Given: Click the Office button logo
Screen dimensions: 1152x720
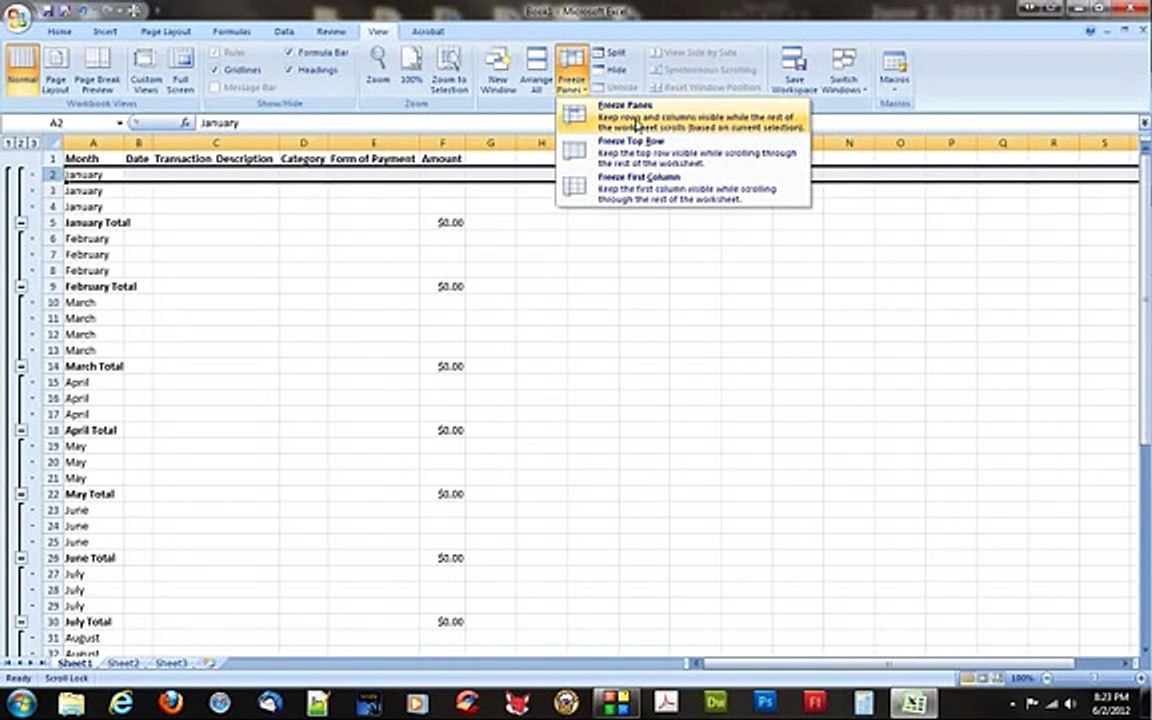Looking at the screenshot, I should point(16,18).
